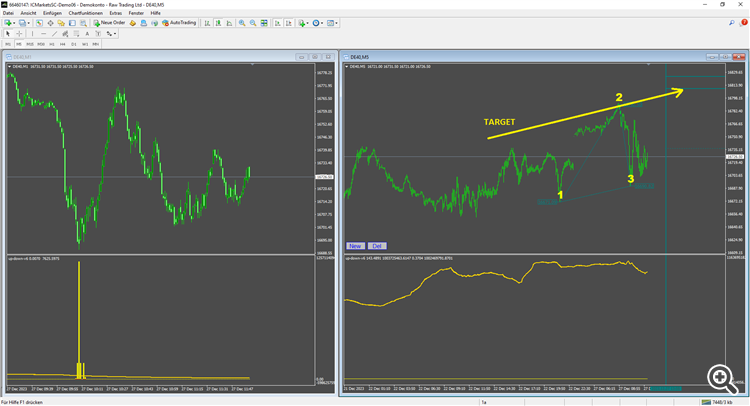The image size is (750, 406).
Task: Open the indicators list icon
Action: [301, 23]
